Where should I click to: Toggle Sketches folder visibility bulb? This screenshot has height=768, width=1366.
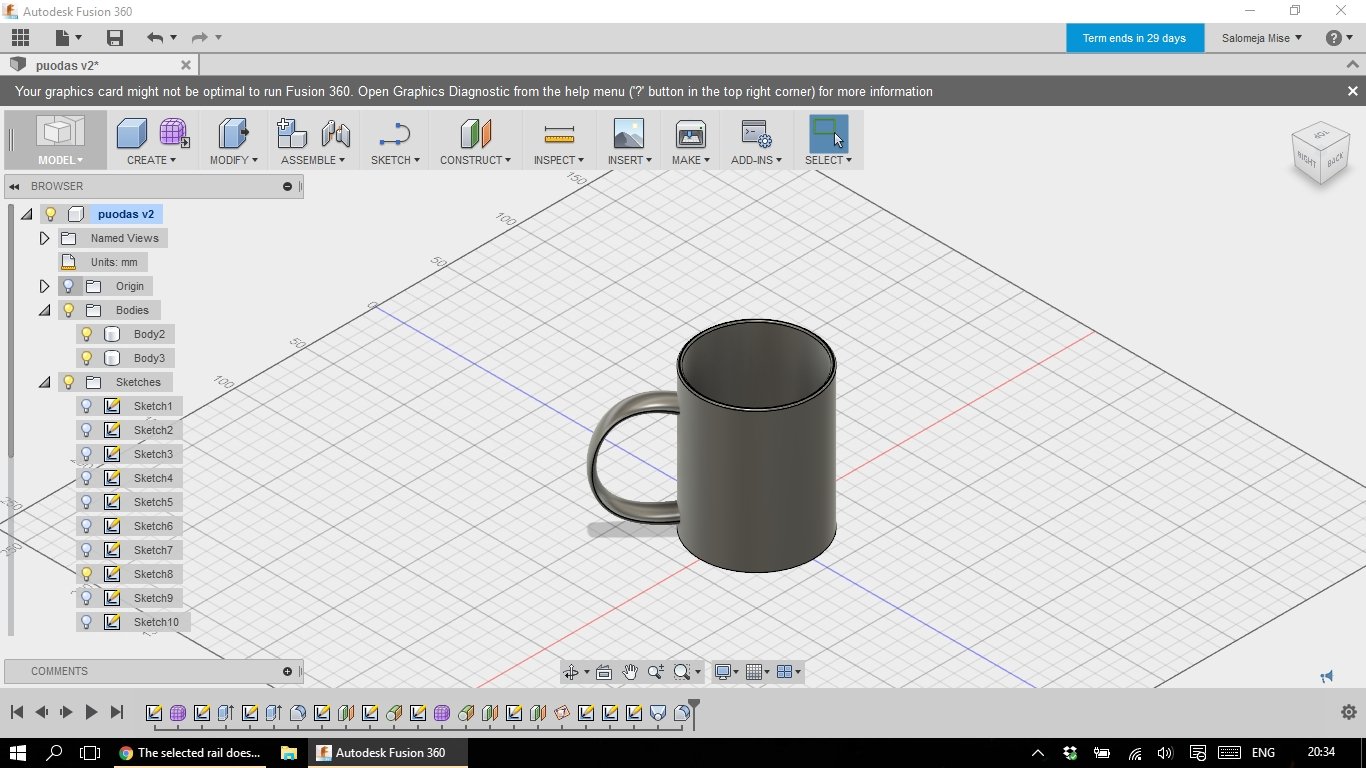click(x=69, y=382)
